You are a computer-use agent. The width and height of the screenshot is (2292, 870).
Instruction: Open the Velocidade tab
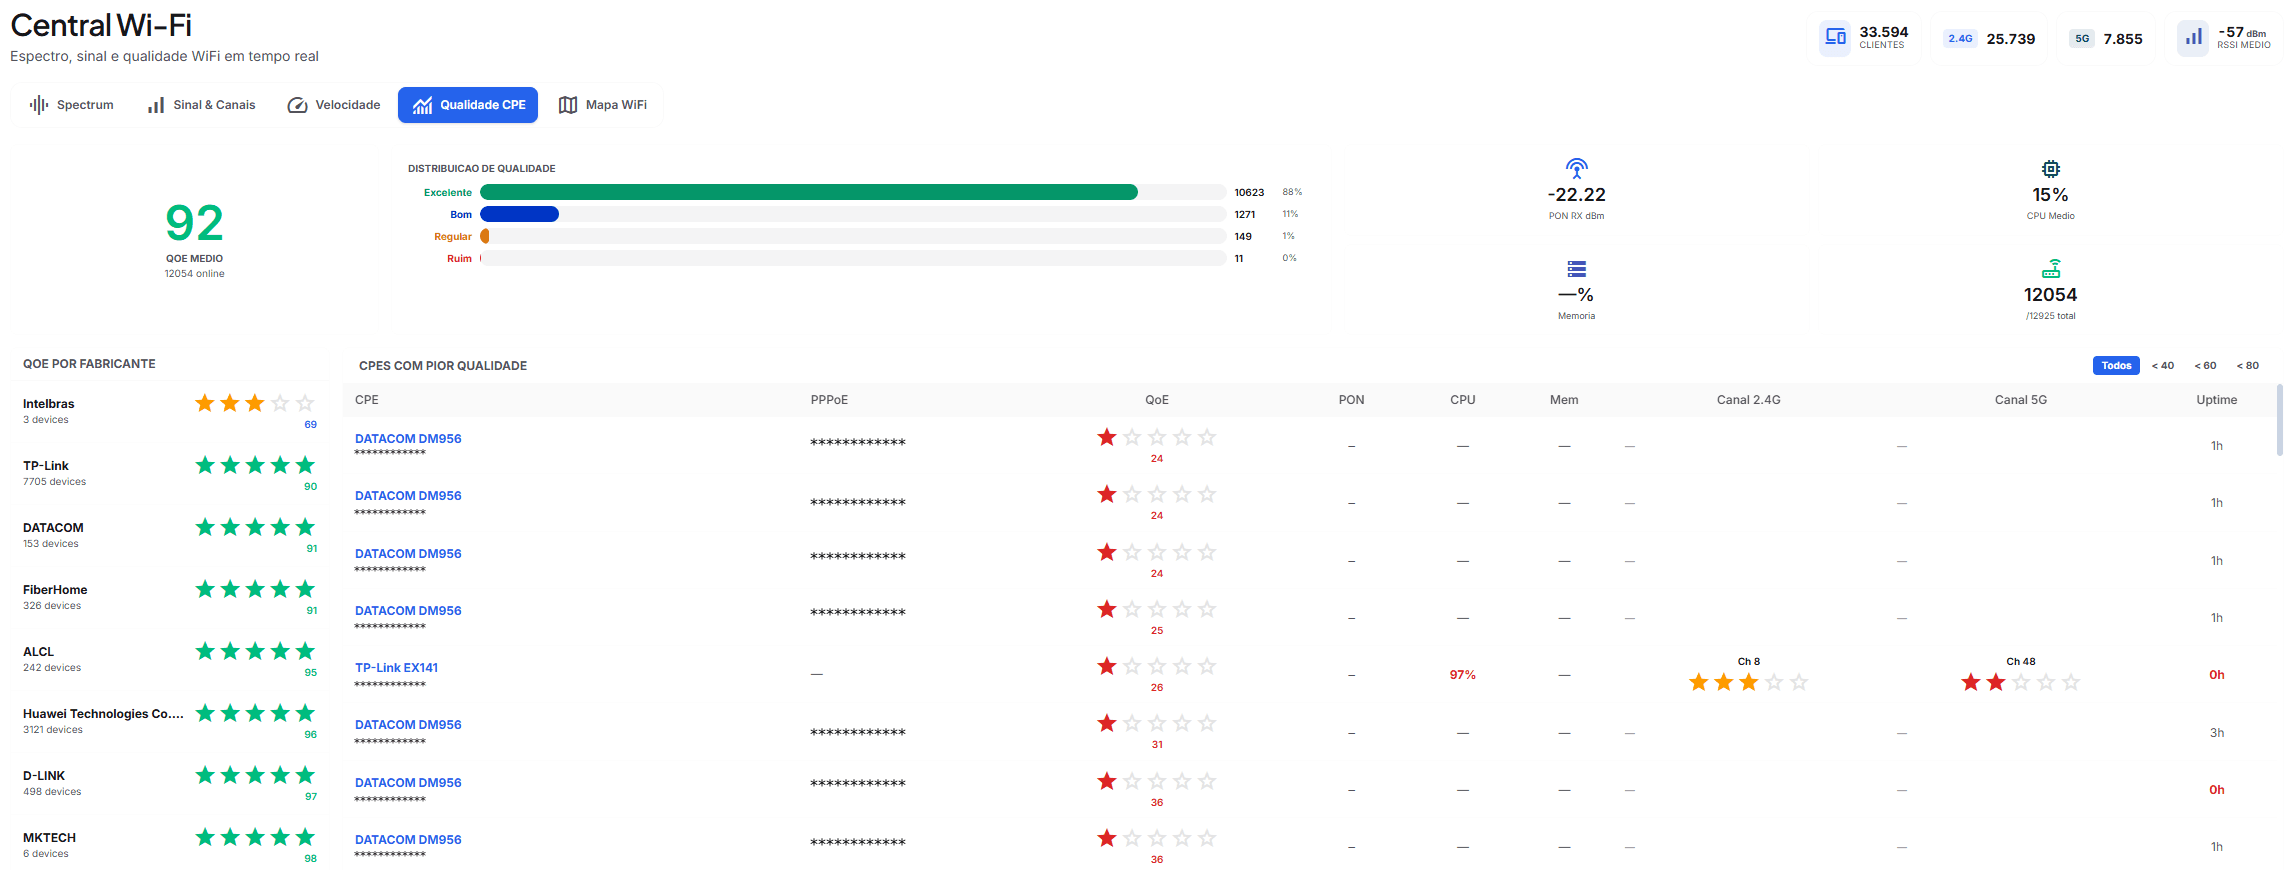(x=333, y=105)
